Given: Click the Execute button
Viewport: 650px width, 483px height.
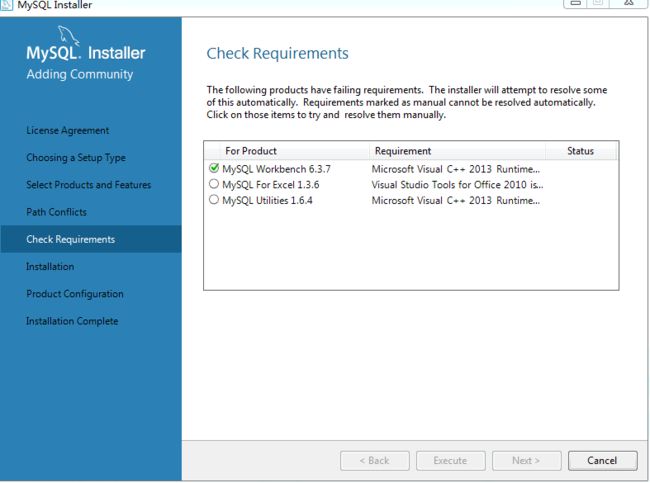Looking at the screenshot, I should pyautogui.click(x=451, y=461).
